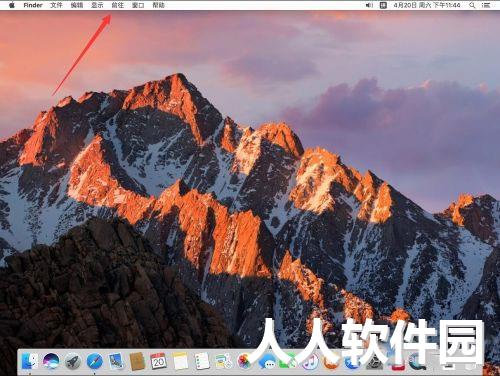Open the 帮助 (Help) menu
Screen dimensions: 500x376
[x=158, y=5]
